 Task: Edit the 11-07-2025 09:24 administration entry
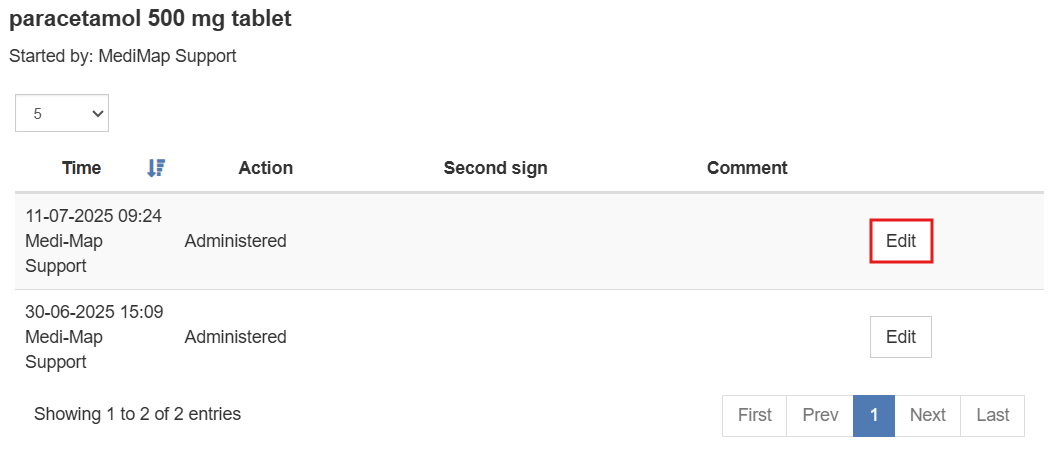901,241
